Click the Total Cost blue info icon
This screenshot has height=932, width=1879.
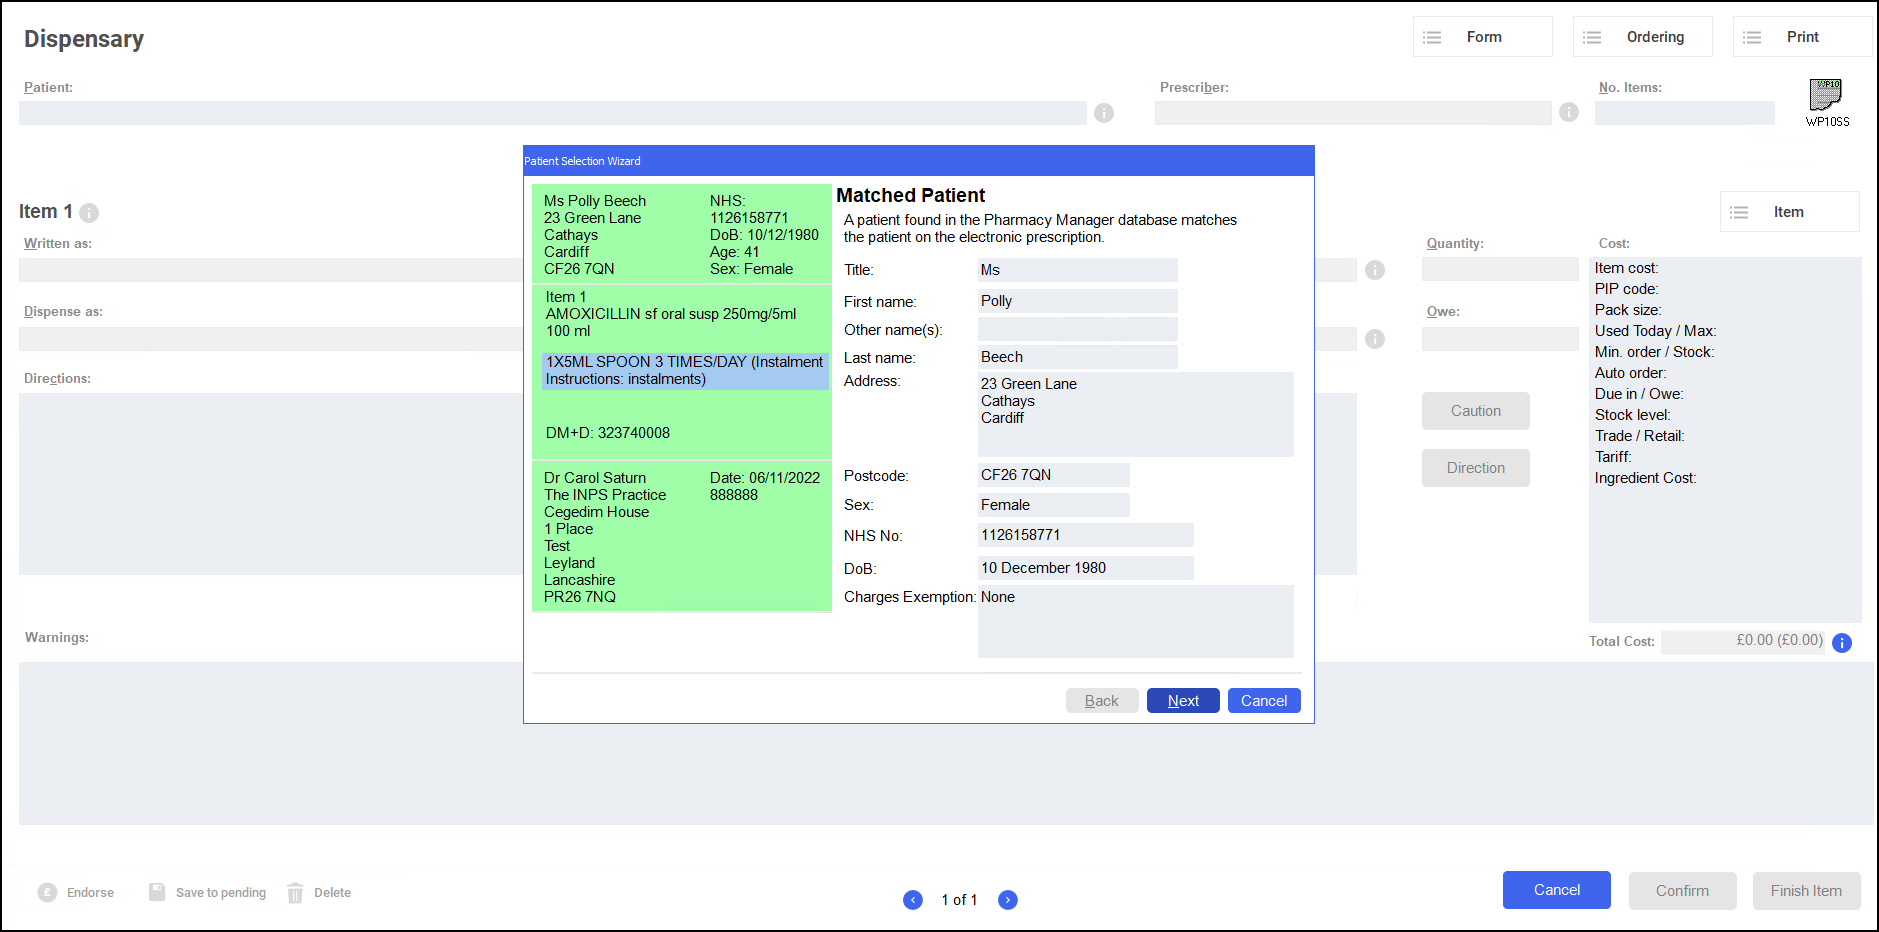click(1842, 643)
